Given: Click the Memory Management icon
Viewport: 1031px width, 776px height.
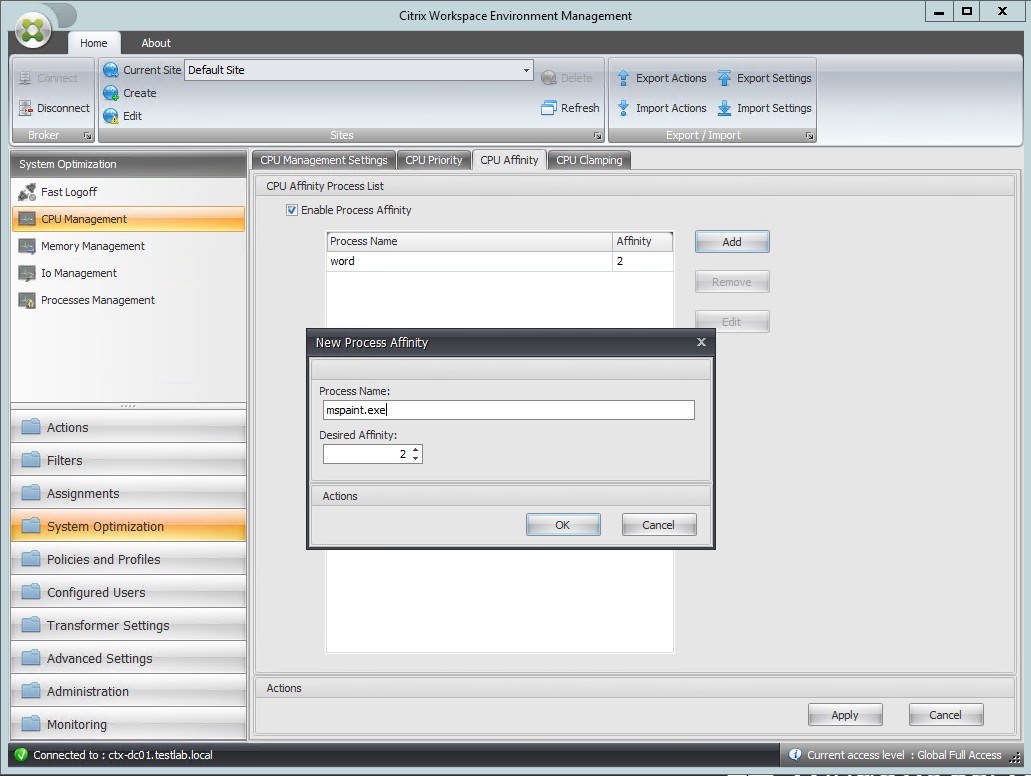Looking at the screenshot, I should tap(27, 246).
